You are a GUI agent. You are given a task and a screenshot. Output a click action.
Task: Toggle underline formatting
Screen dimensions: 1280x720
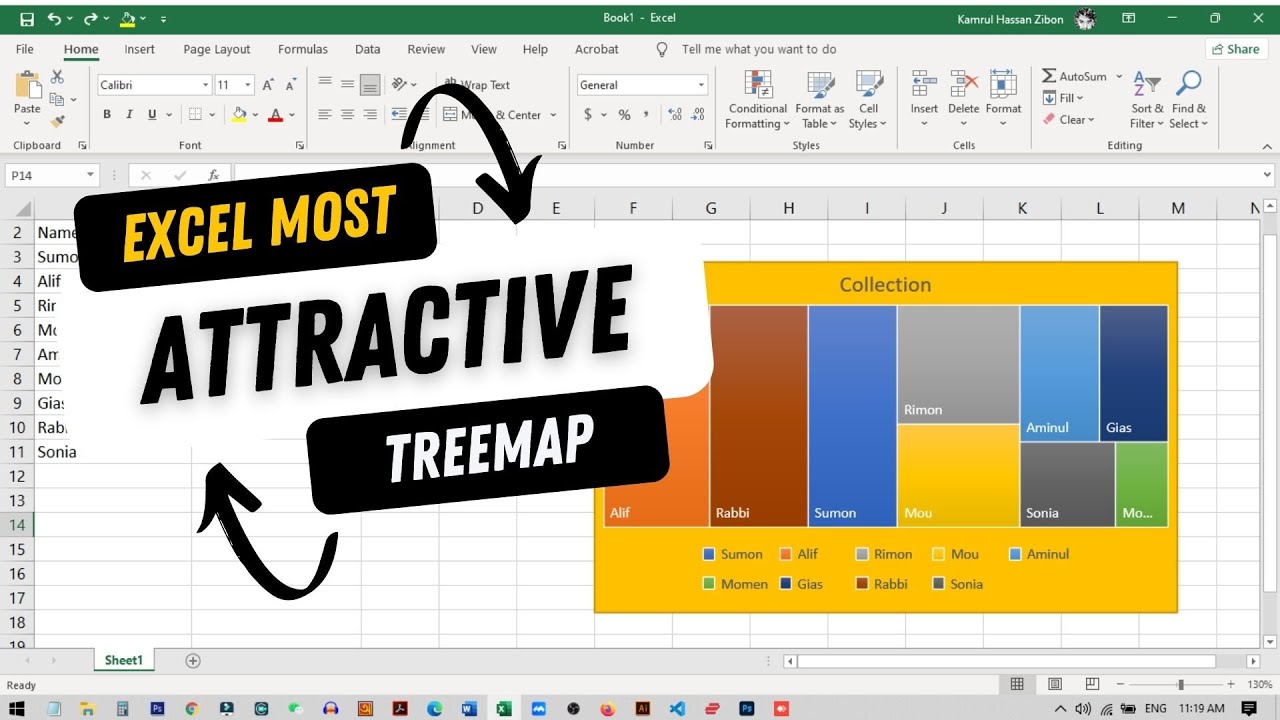coord(153,115)
